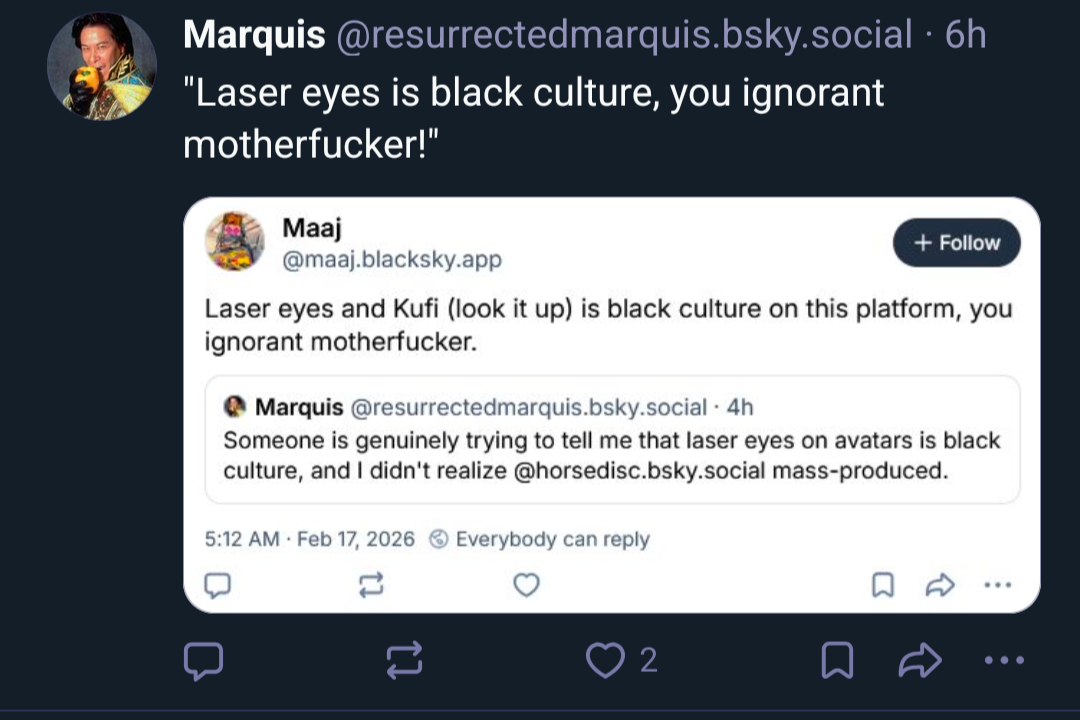Viewport: 1080px width, 720px height.
Task: Bookmark the outer Marquis post
Action: click(x=836, y=660)
